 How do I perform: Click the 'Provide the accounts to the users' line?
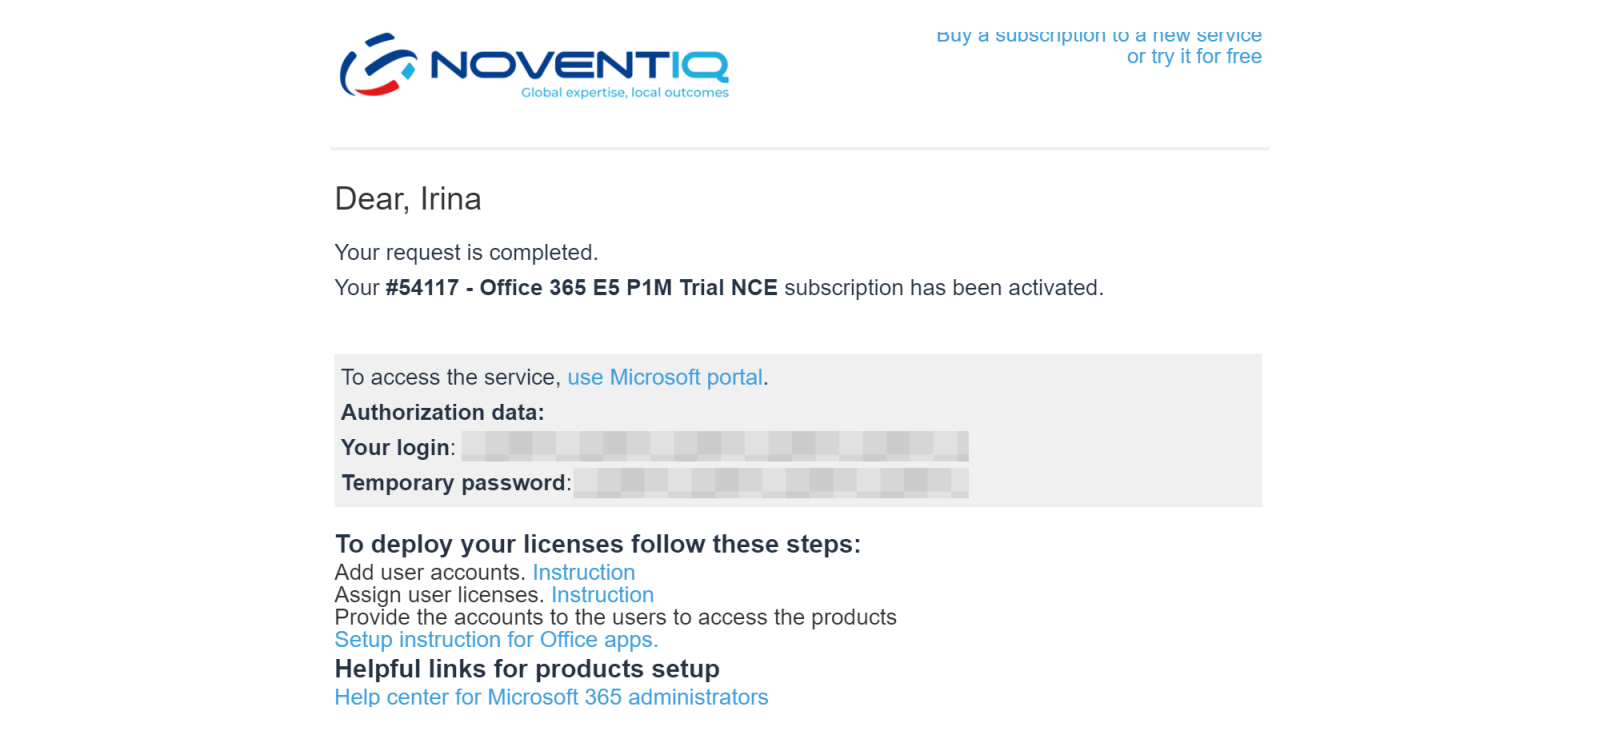[615, 617]
